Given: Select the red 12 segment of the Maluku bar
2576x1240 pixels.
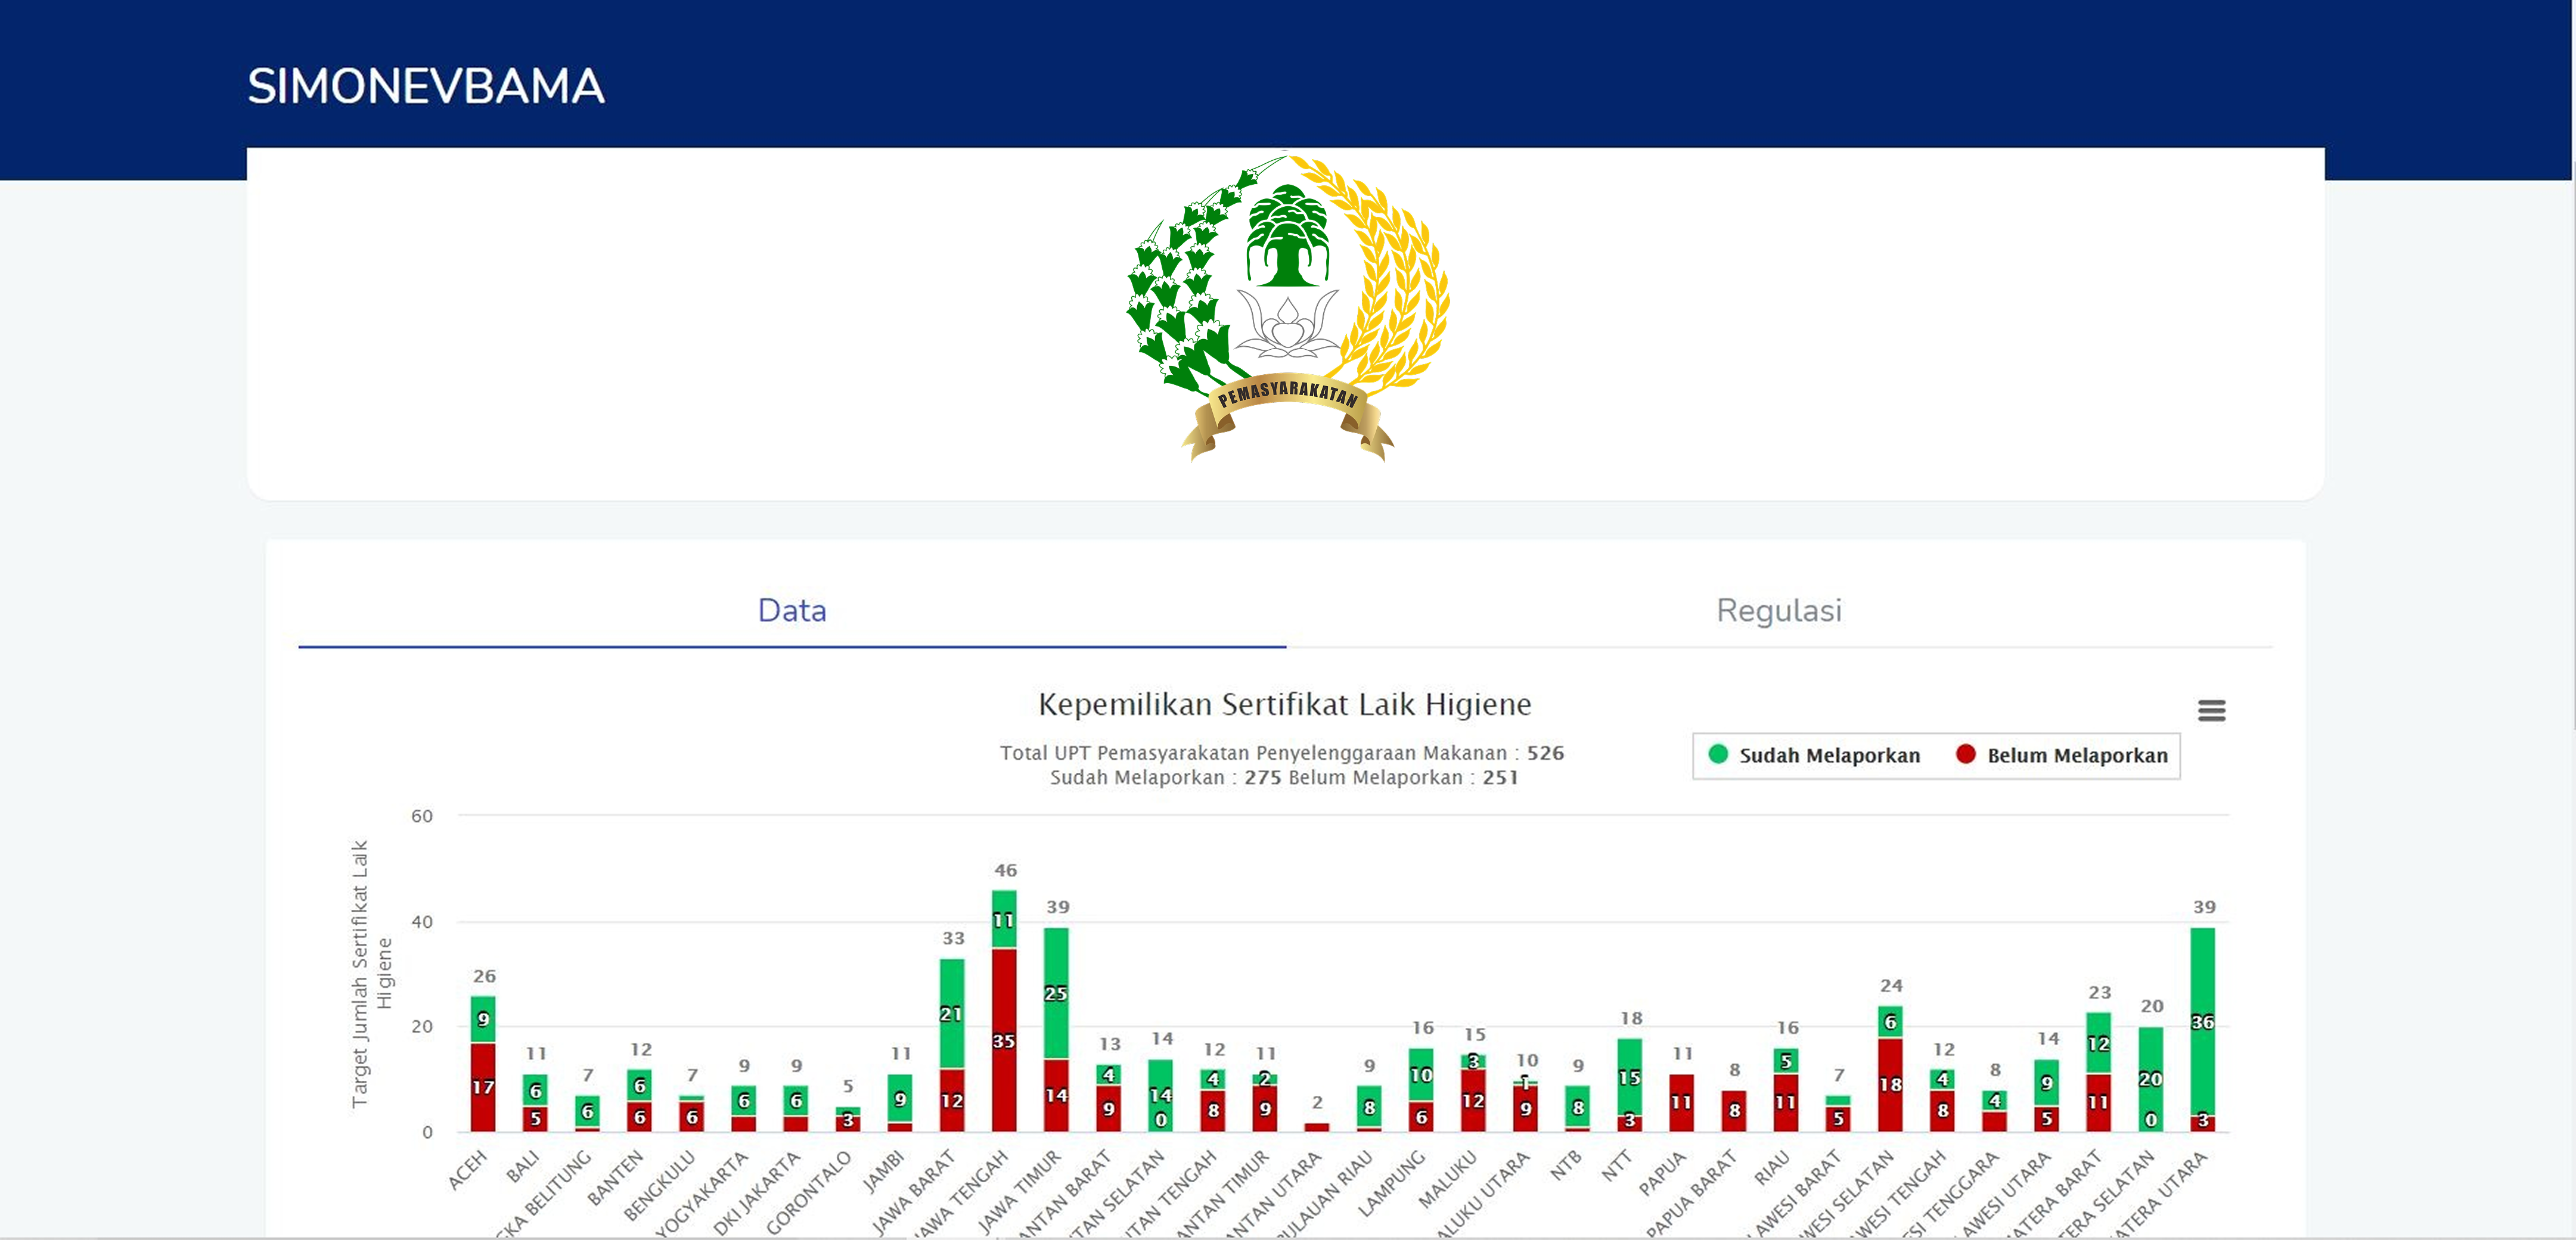Looking at the screenshot, I should coord(1473,1100).
